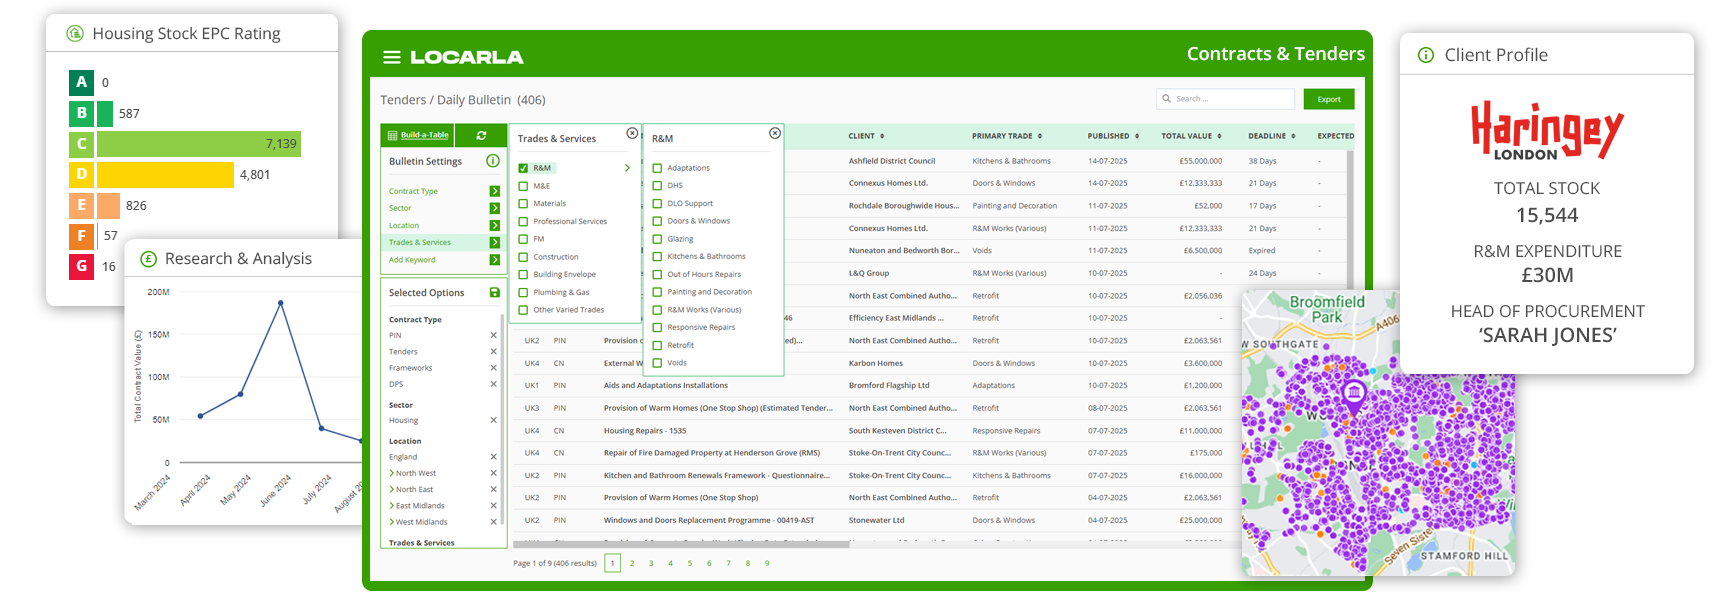
Task: Click the yellow D bar showing 4,801
Action: pos(165,175)
